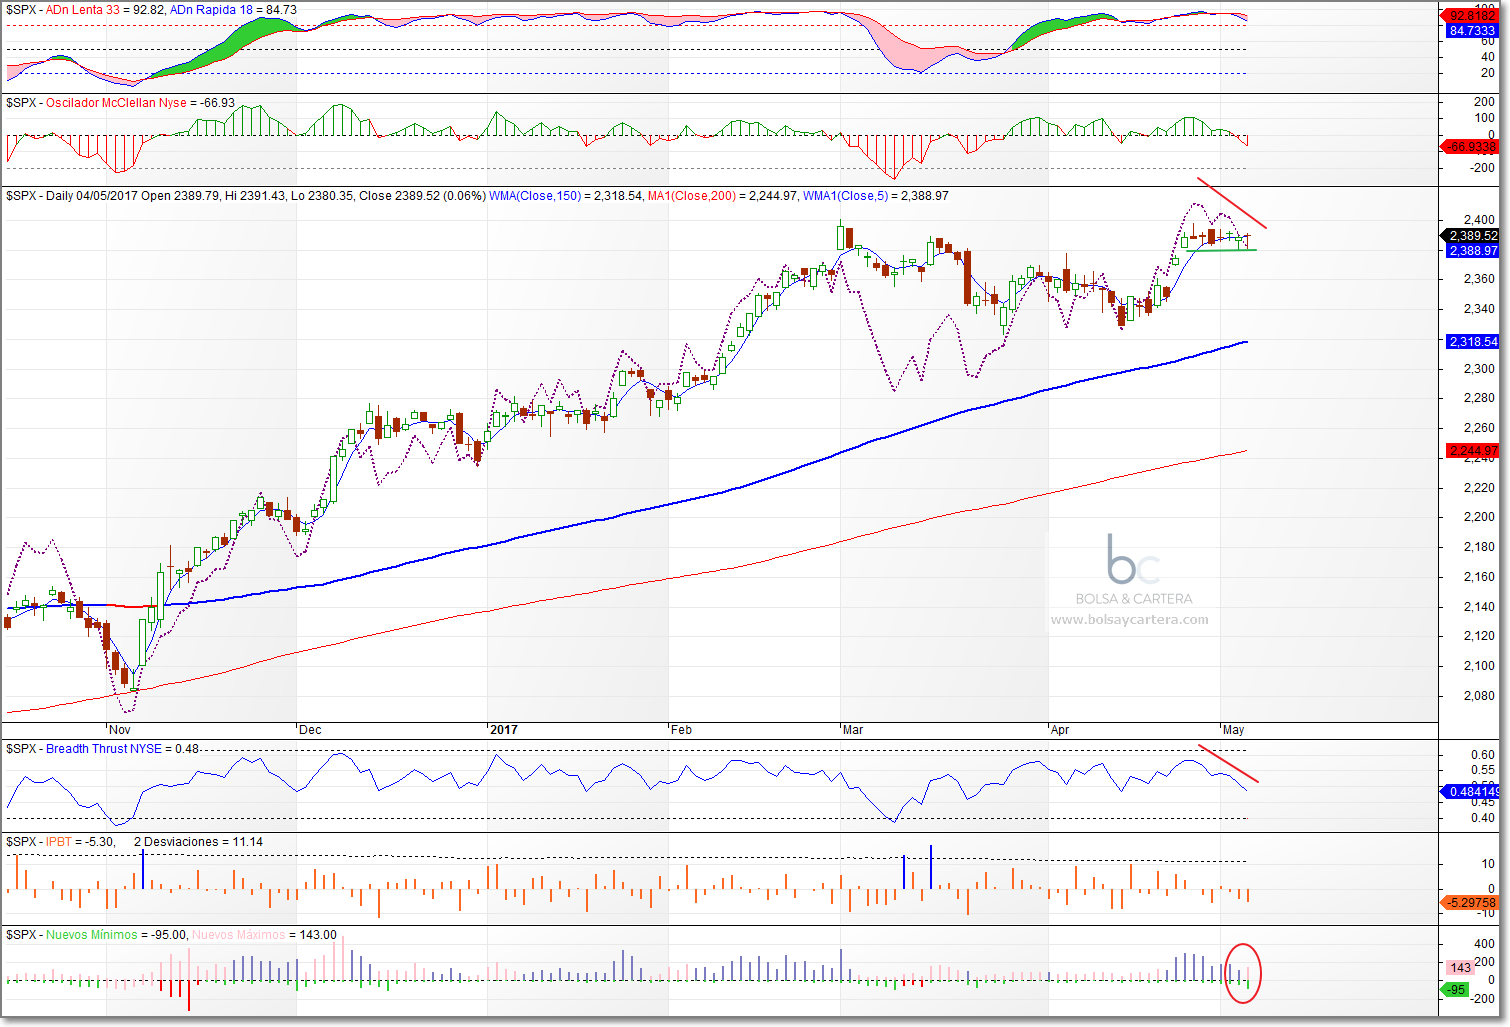Click the 2,140 price axis label
This screenshot has height=1027, width=1510.
pos(1479,607)
